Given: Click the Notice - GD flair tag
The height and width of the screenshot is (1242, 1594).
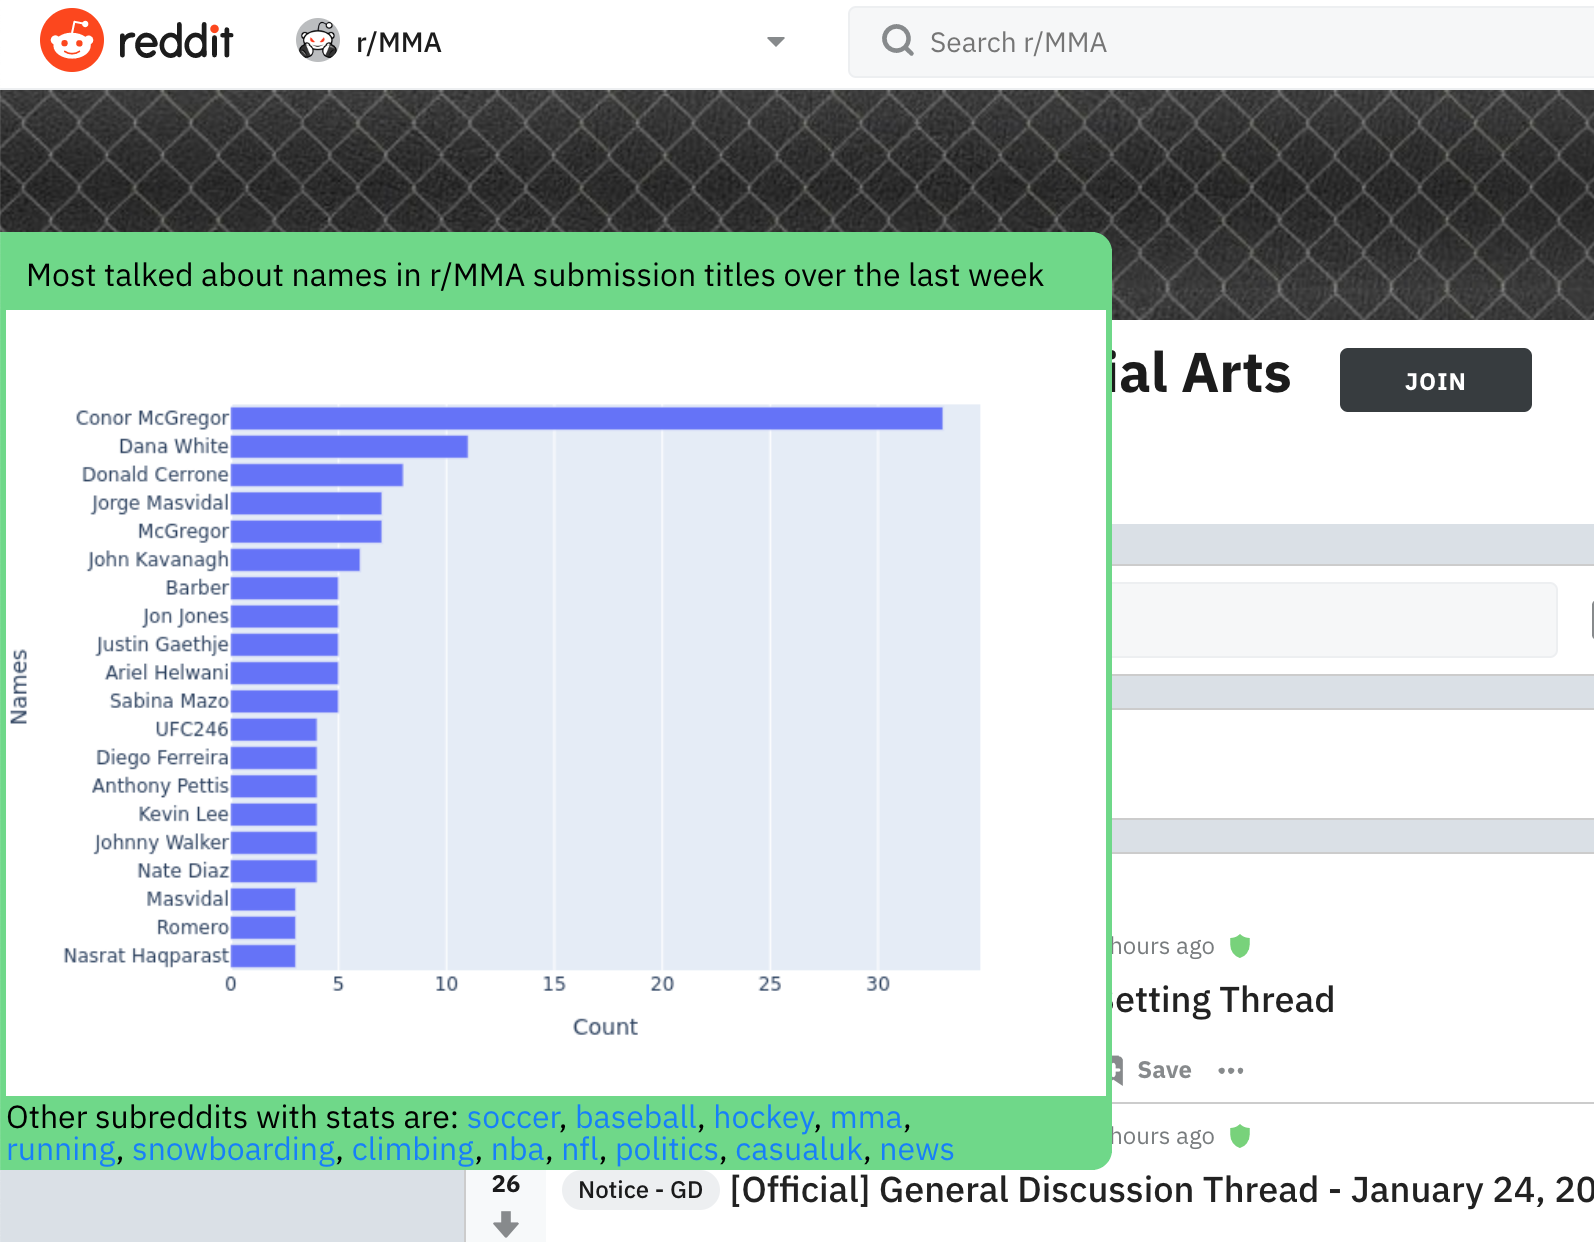Looking at the screenshot, I should coord(640,1190).
